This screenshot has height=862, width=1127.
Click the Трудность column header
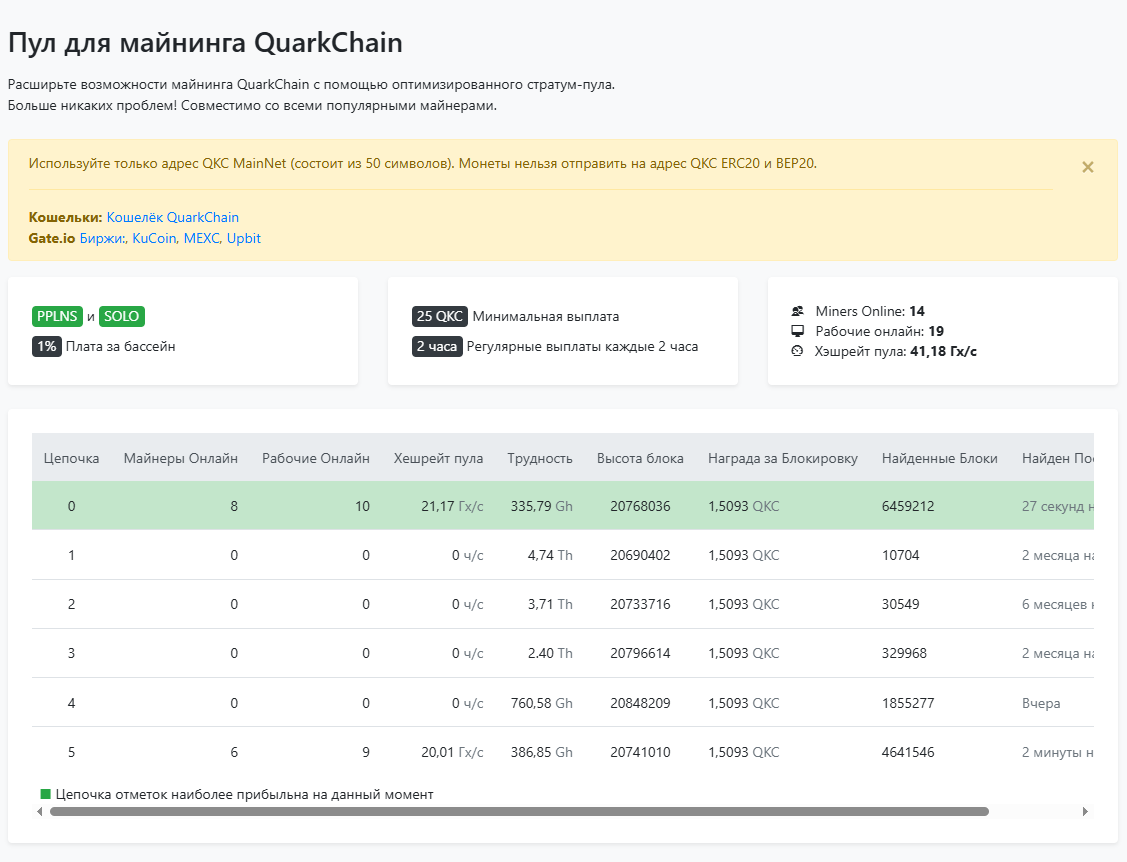click(540, 458)
